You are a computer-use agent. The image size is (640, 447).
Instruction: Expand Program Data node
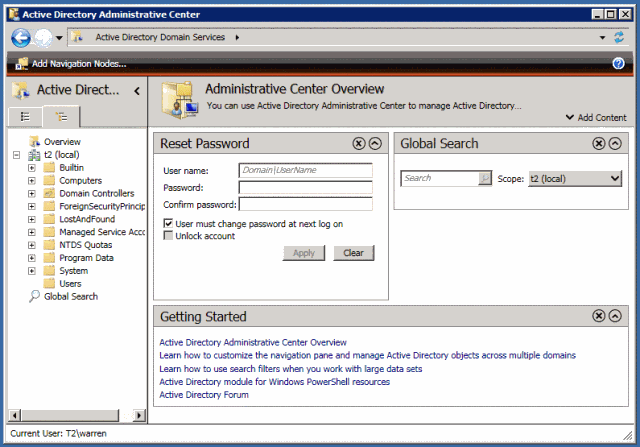coord(31,258)
